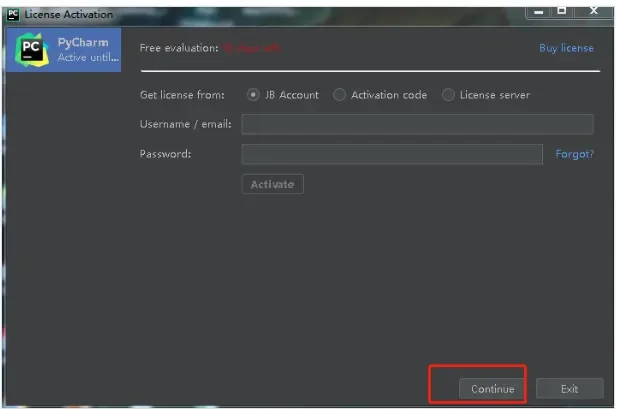Select the JB Account radio option
This screenshot has height=409, width=617.
(x=253, y=95)
